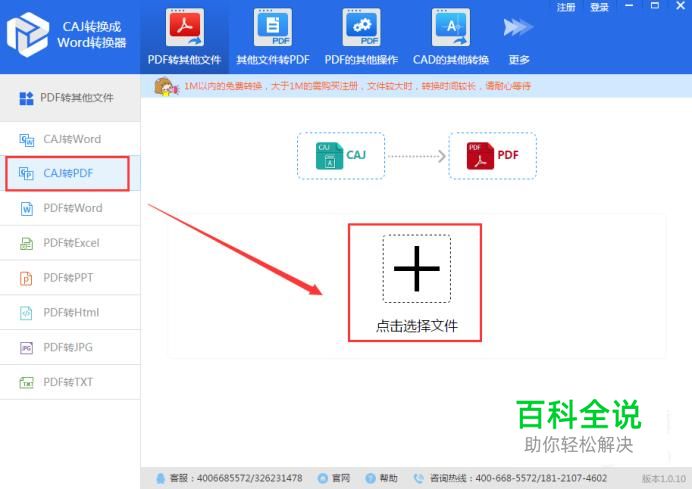Choose PDF转Excel in sidebar list

[70, 243]
